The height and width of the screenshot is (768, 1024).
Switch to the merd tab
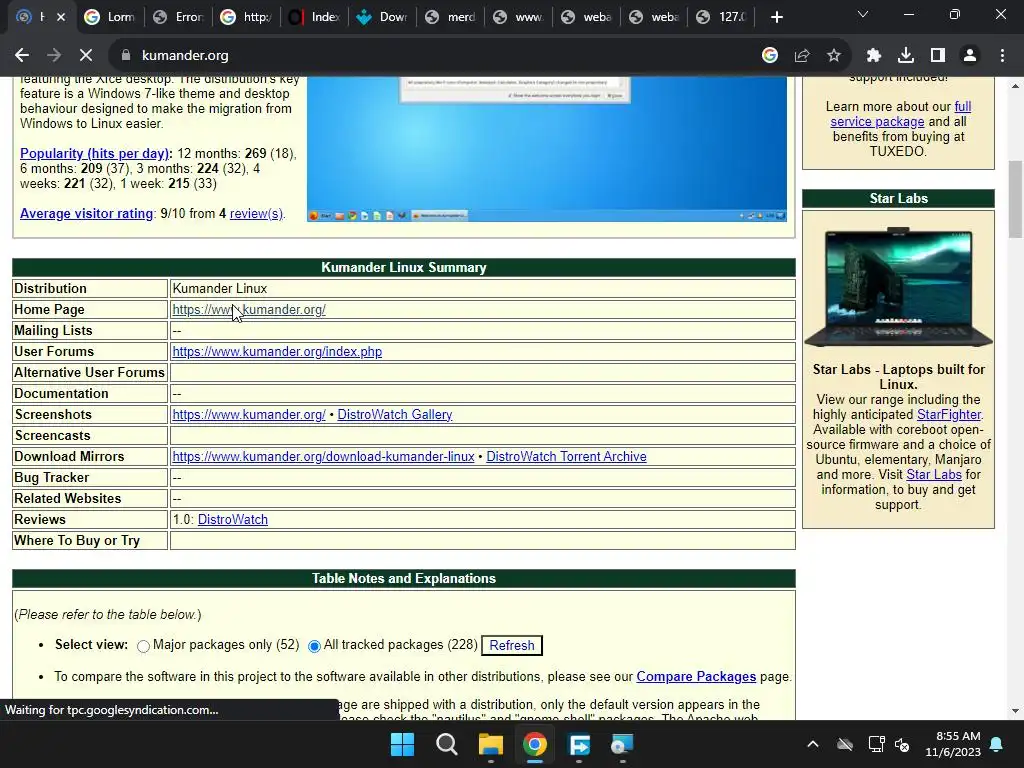(450, 17)
